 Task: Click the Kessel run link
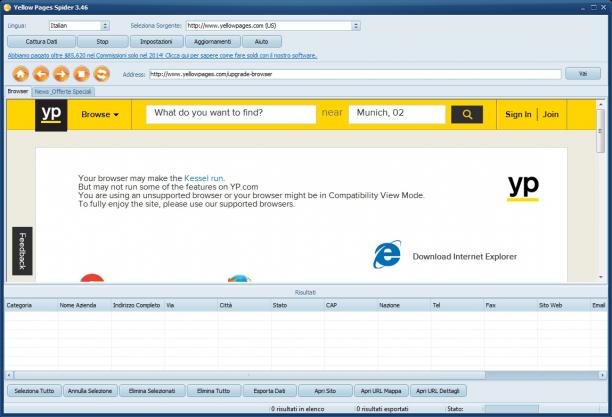click(x=205, y=178)
